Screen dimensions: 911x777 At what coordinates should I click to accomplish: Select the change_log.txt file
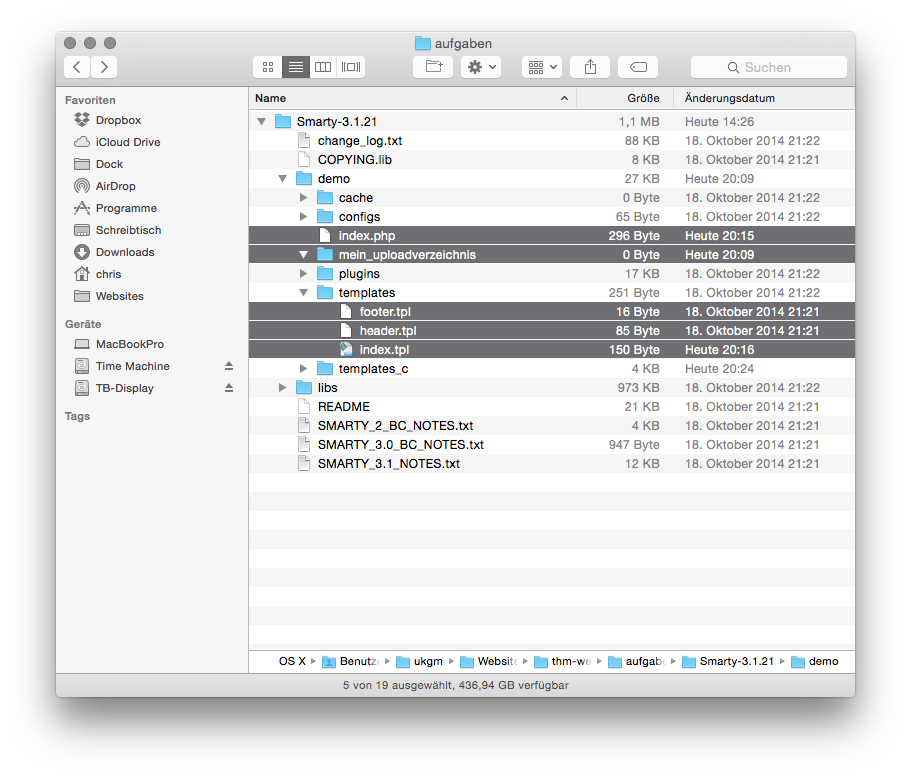pyautogui.click(x=552, y=141)
